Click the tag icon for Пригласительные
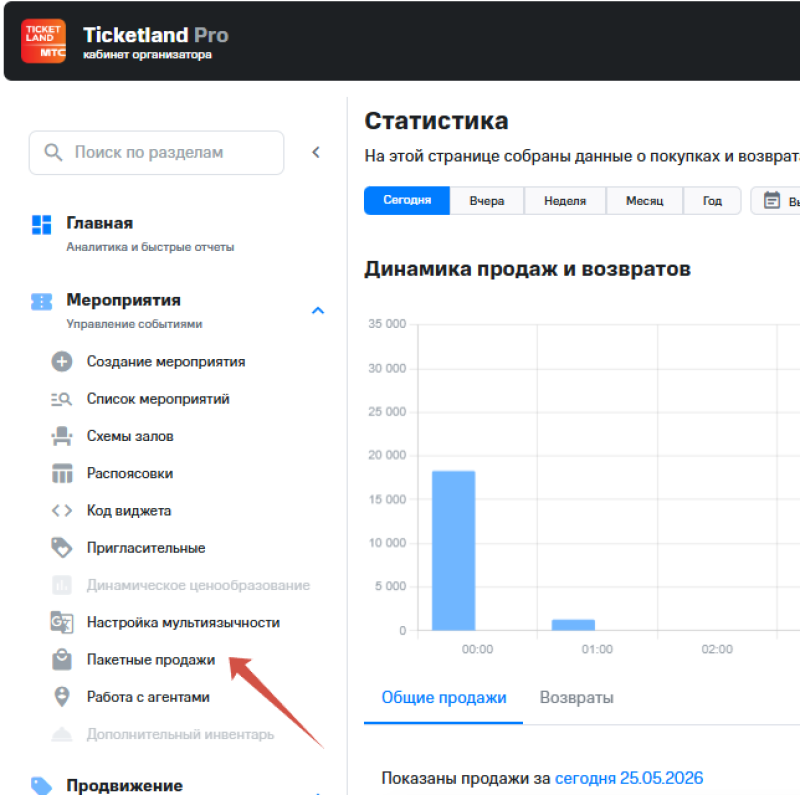The width and height of the screenshot is (800, 795). click(x=62, y=548)
